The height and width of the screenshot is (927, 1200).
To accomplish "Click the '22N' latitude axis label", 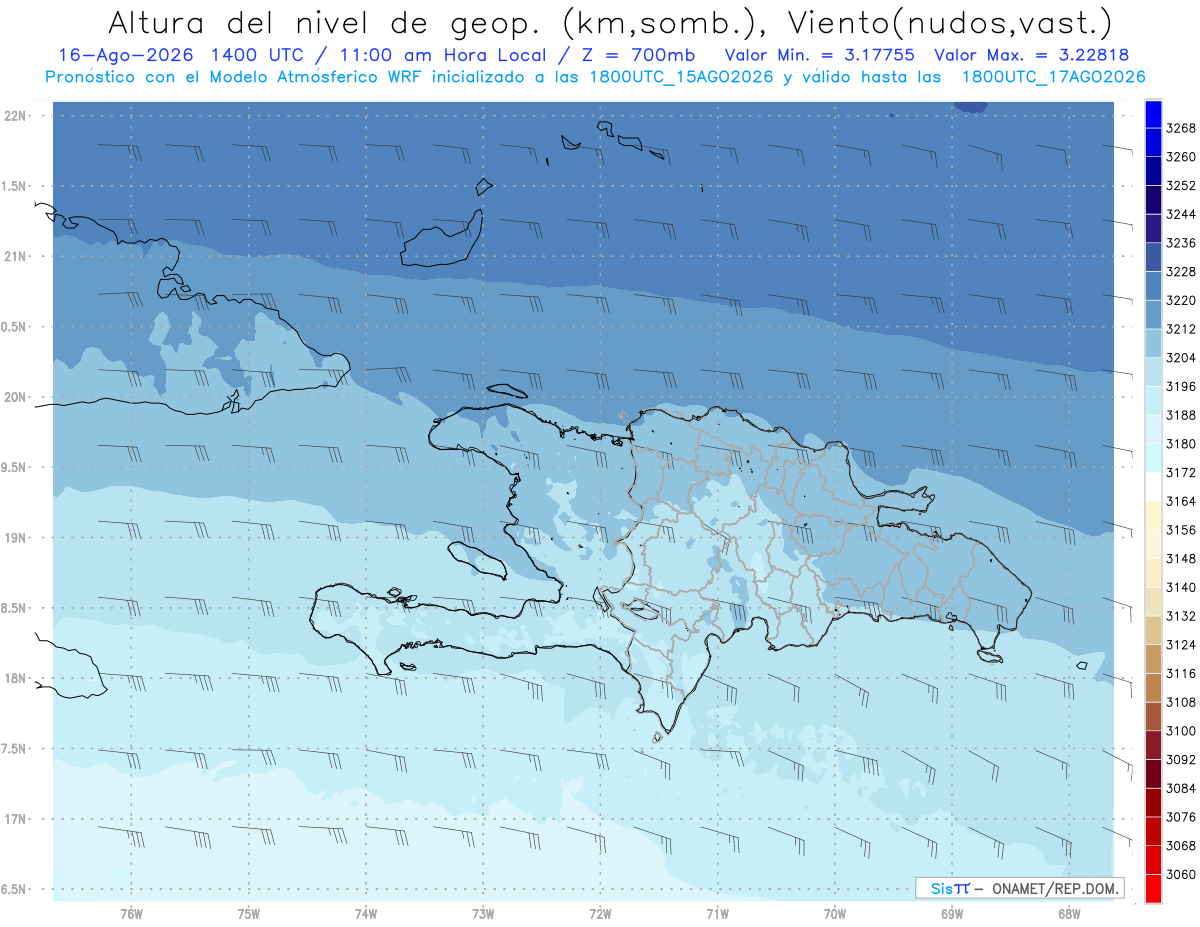I will click(17, 116).
